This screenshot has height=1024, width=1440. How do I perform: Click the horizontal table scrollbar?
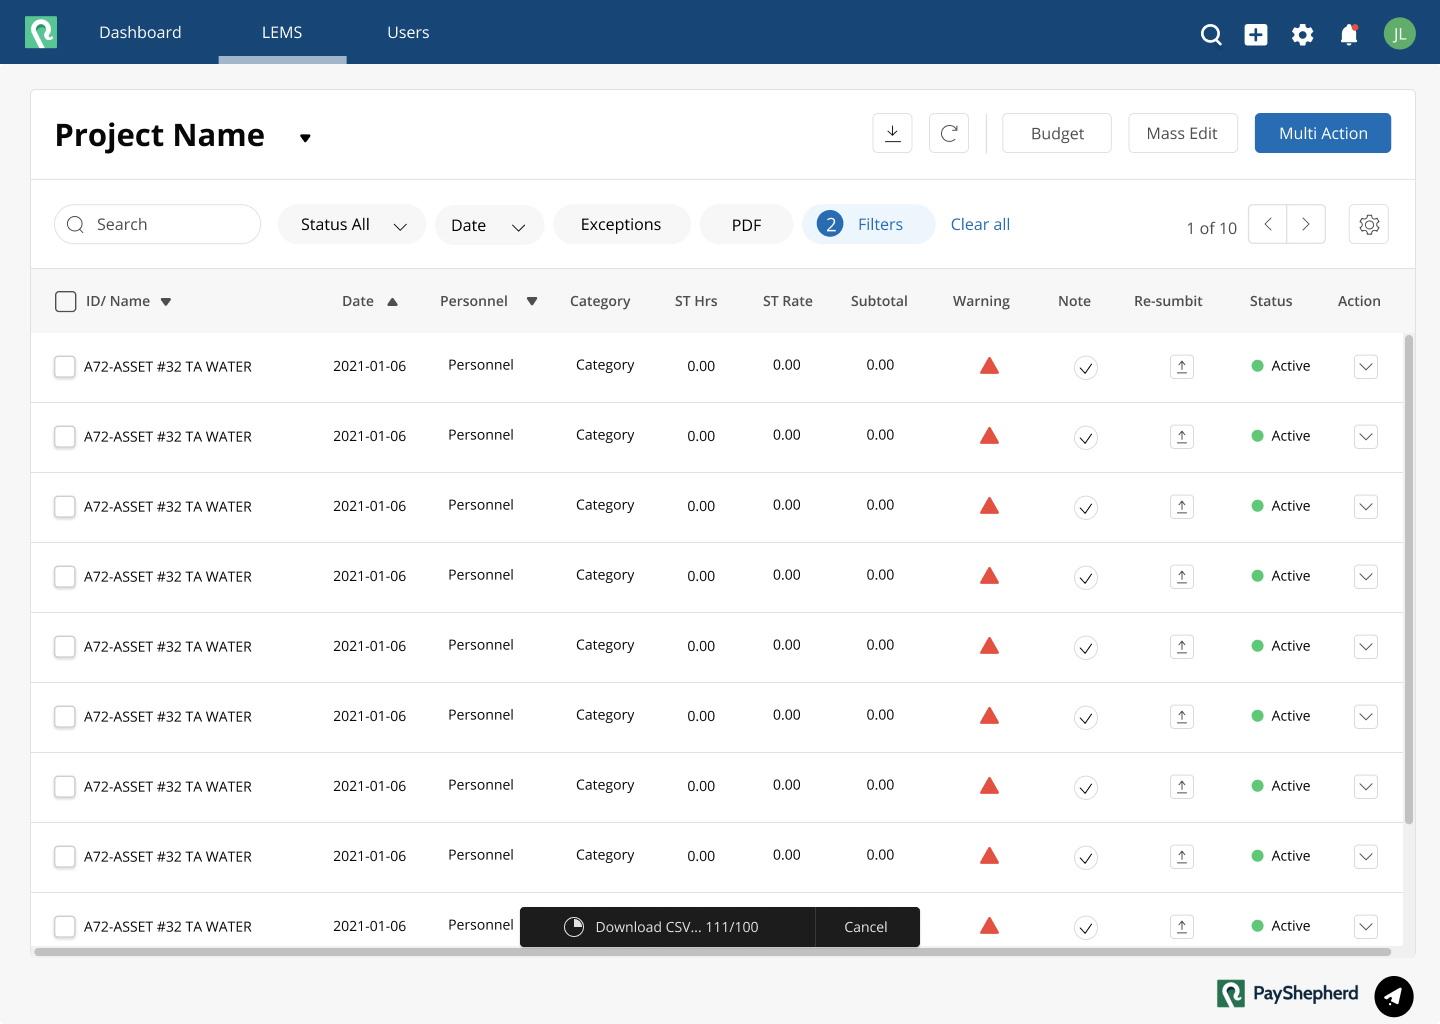(712, 952)
